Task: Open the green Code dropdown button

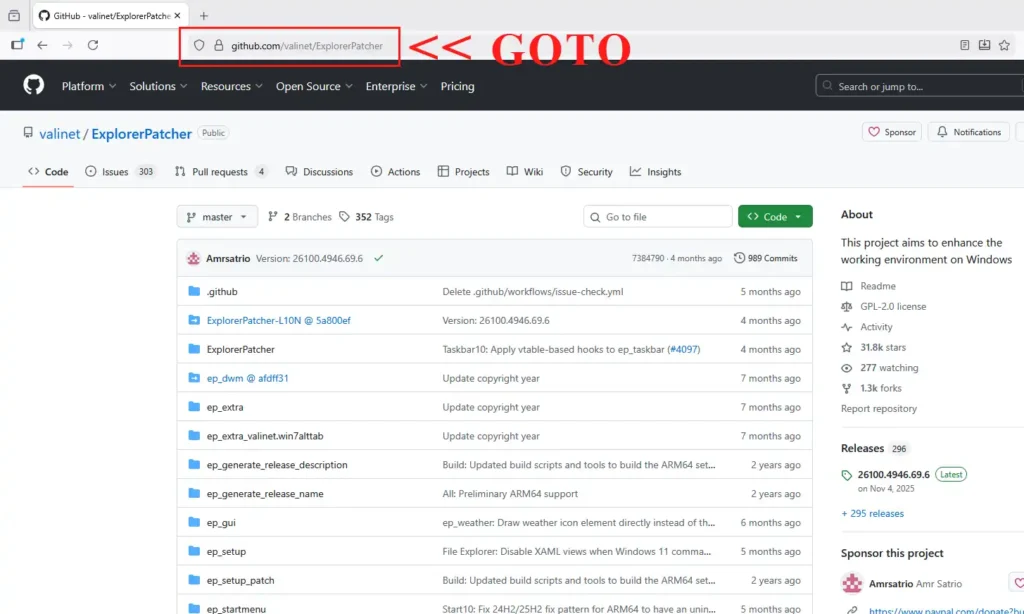Action: (x=775, y=217)
